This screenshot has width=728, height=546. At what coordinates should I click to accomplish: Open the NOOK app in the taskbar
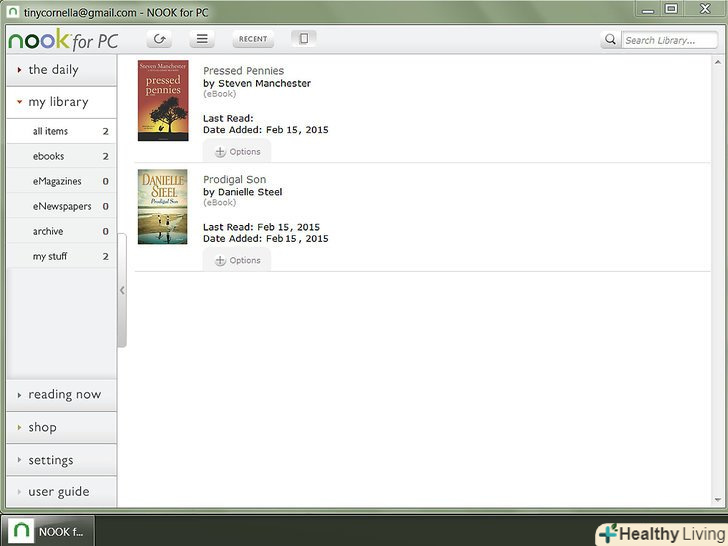(x=47, y=531)
